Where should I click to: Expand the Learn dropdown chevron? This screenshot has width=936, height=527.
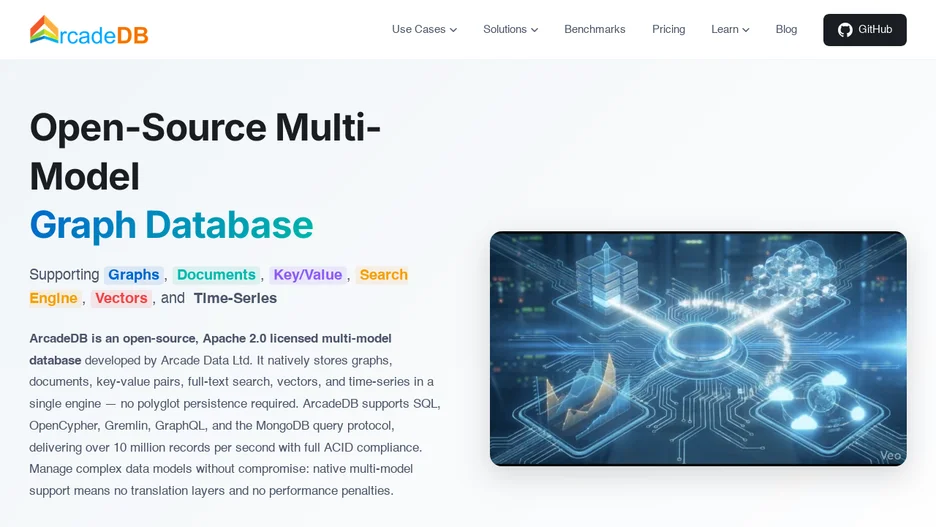click(746, 30)
